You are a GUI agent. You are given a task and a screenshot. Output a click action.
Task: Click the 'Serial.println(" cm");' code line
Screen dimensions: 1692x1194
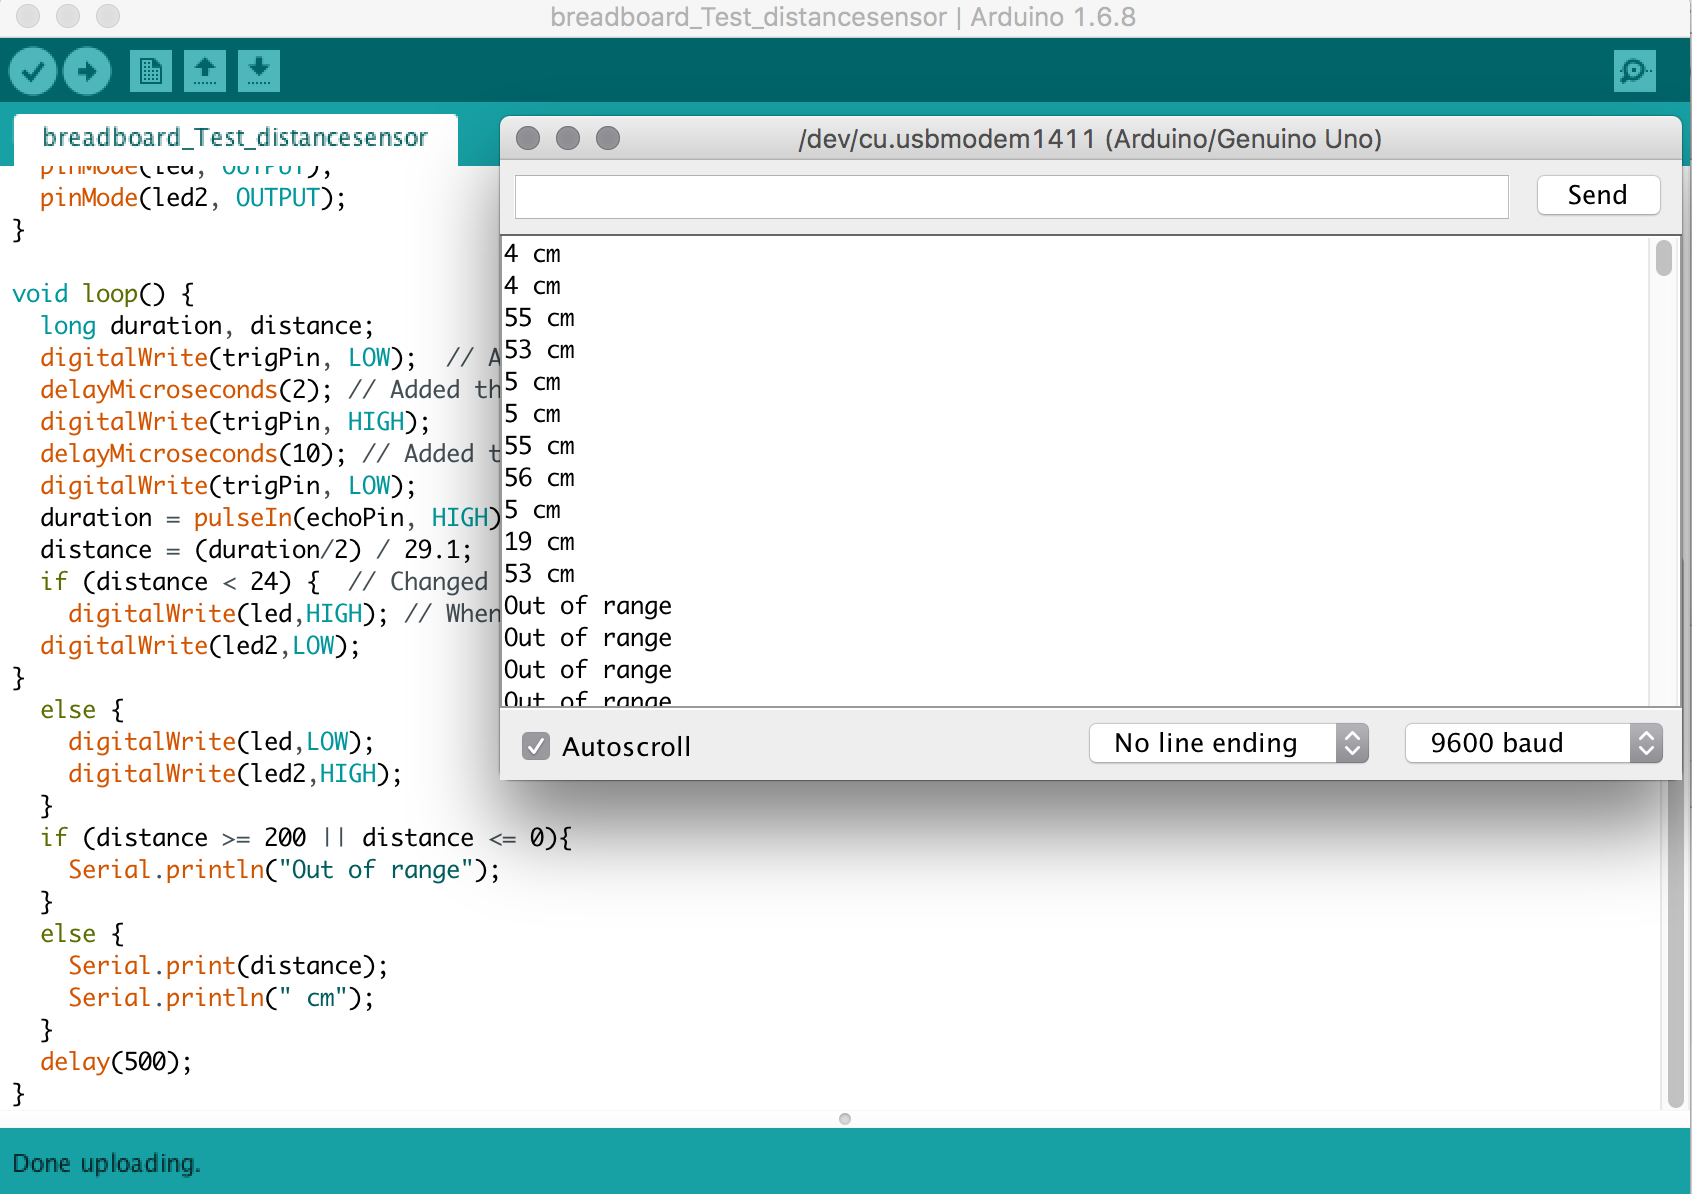click(221, 998)
